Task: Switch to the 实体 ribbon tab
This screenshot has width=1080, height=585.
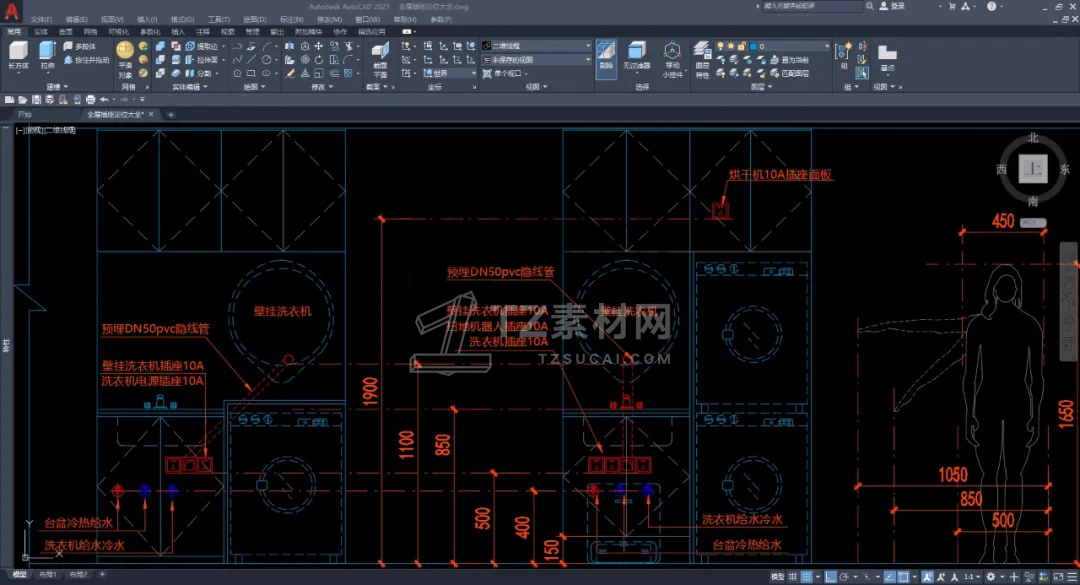Action: (41, 32)
